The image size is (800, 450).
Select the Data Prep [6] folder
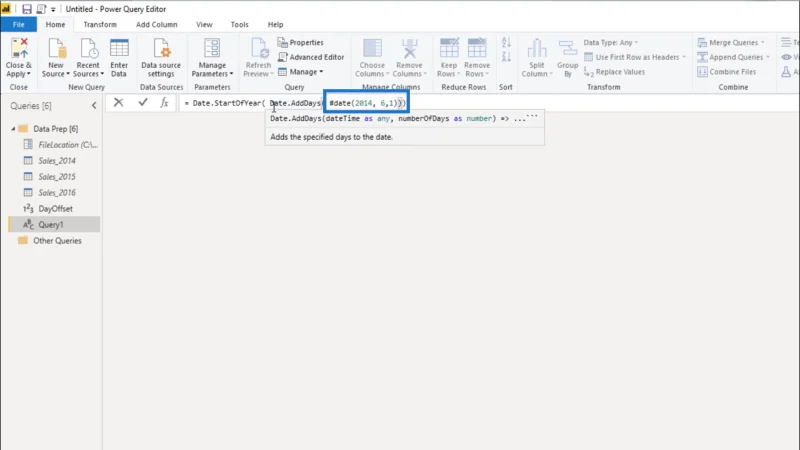pos(55,129)
